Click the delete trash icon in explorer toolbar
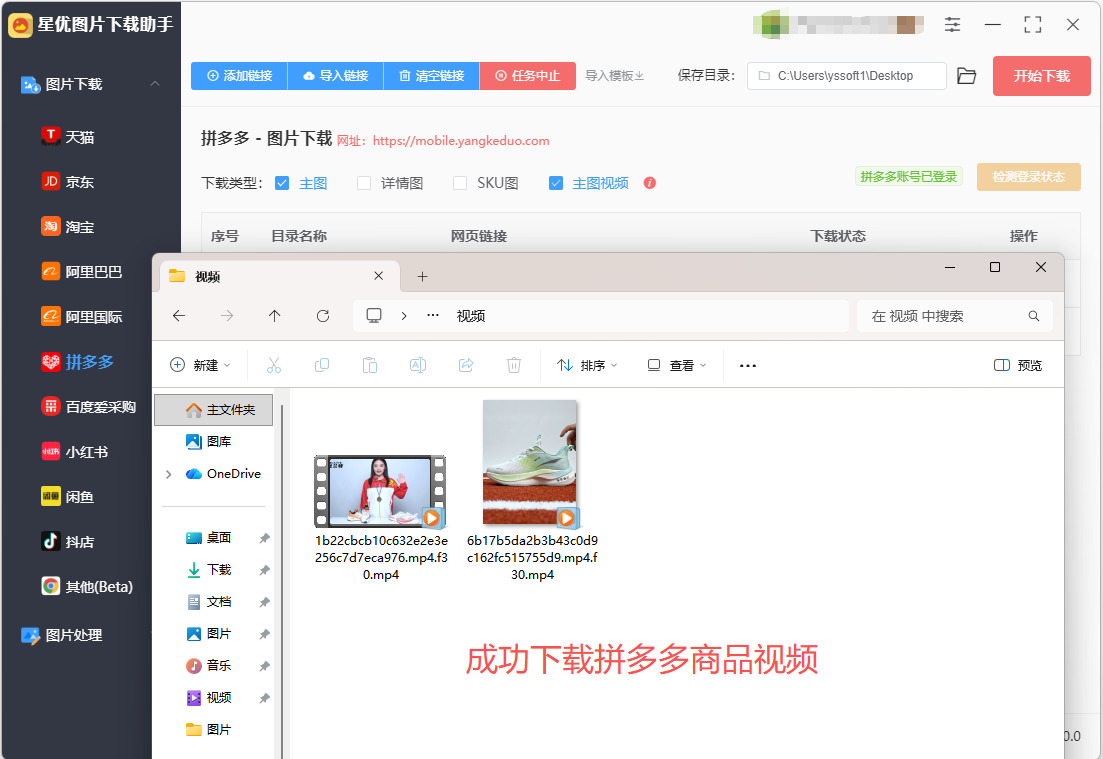Viewport: 1103px width, 759px height. click(514, 365)
